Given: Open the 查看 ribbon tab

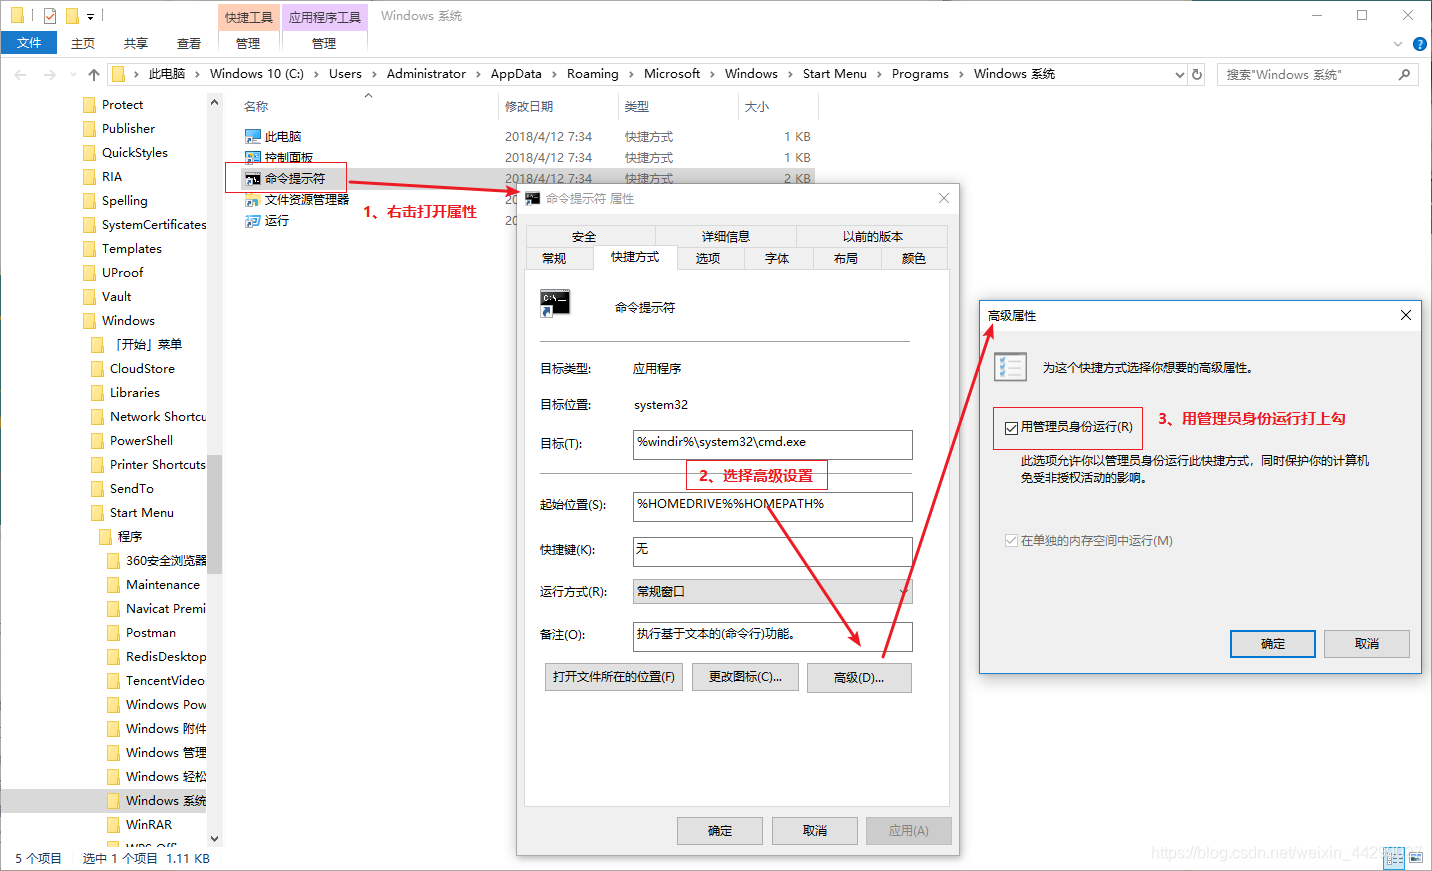Looking at the screenshot, I should [x=189, y=43].
